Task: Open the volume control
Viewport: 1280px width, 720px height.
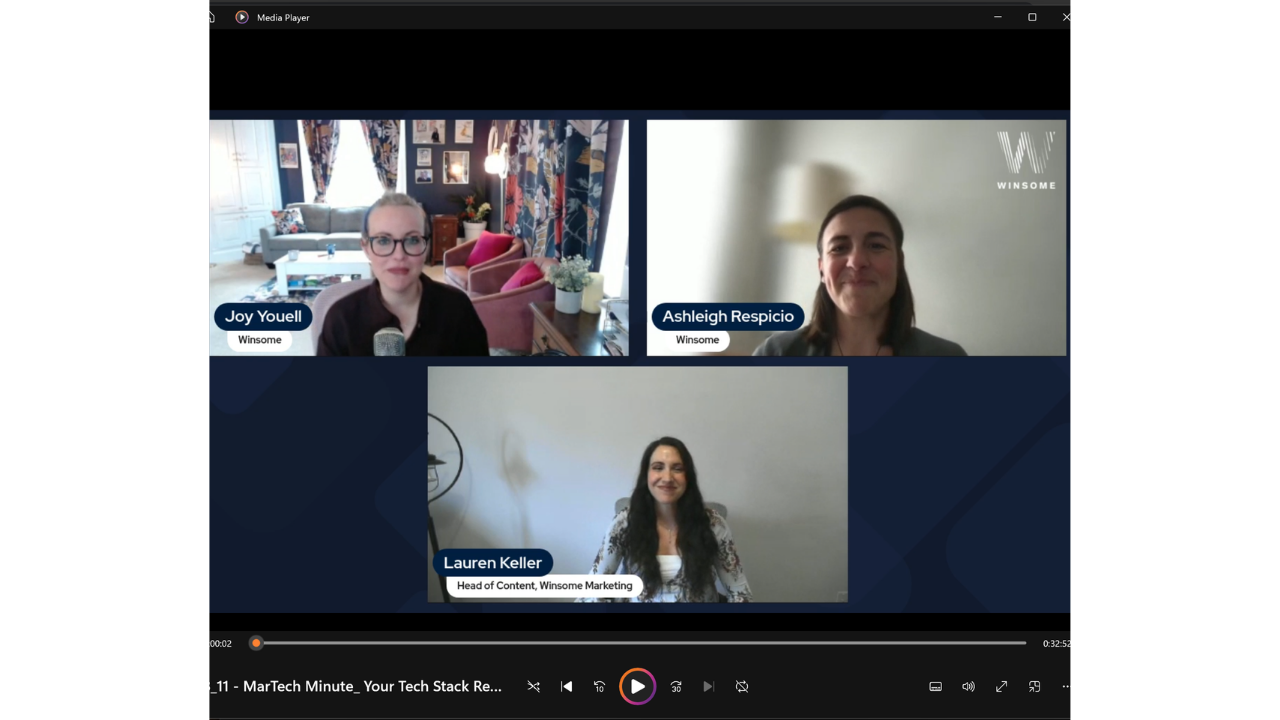Action: point(968,687)
